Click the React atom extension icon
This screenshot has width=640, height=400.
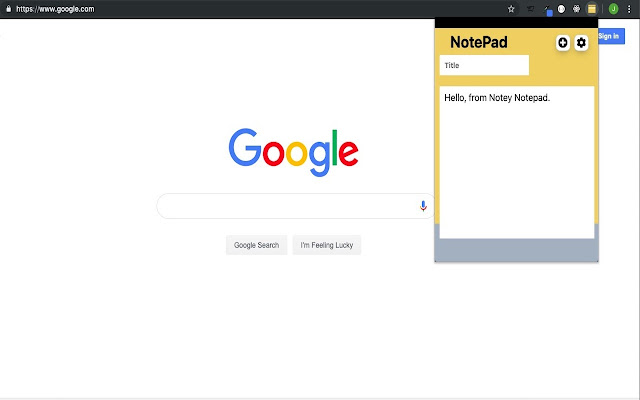(x=576, y=9)
